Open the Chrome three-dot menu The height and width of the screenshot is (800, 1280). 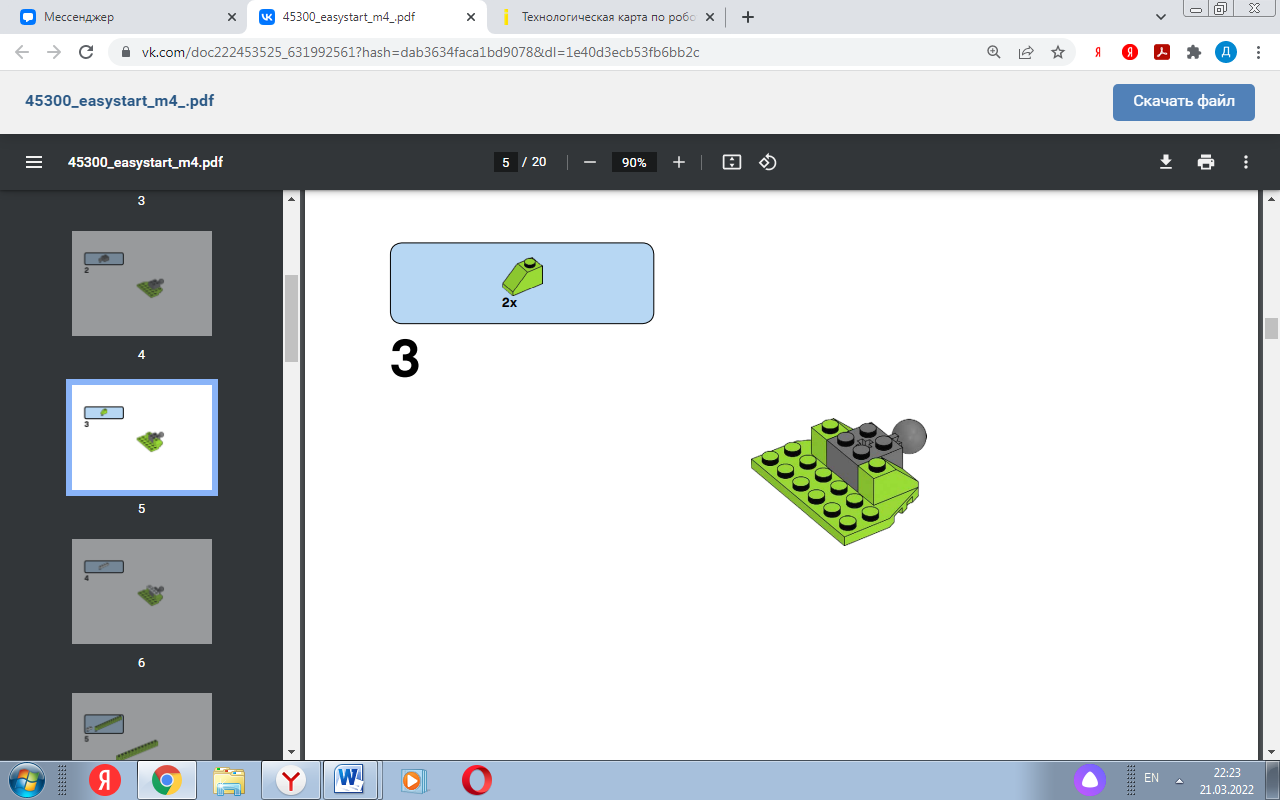click(1258, 52)
